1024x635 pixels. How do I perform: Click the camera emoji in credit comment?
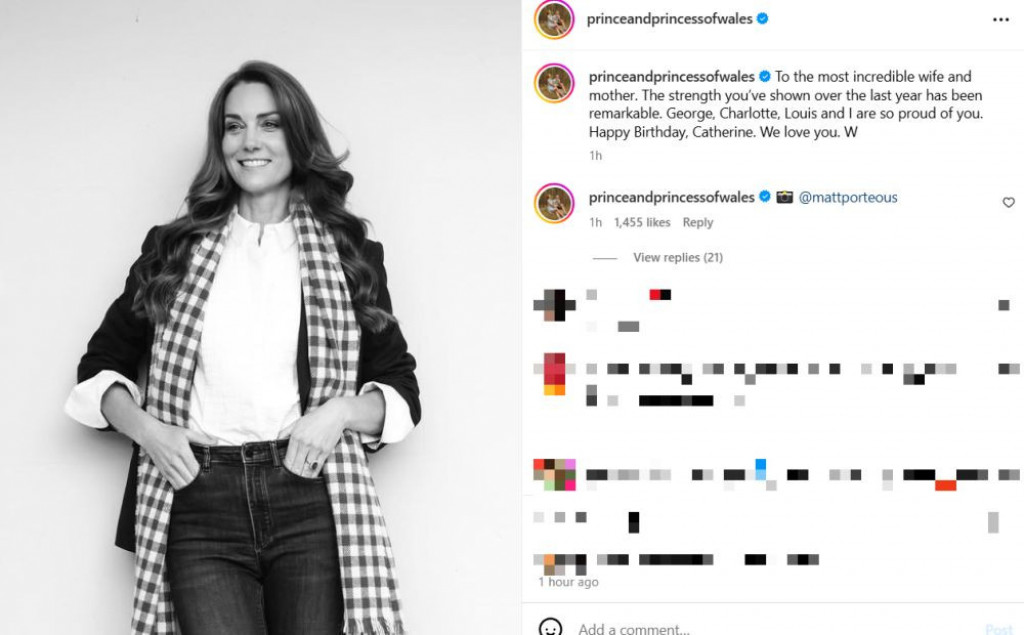pyautogui.click(x=784, y=197)
